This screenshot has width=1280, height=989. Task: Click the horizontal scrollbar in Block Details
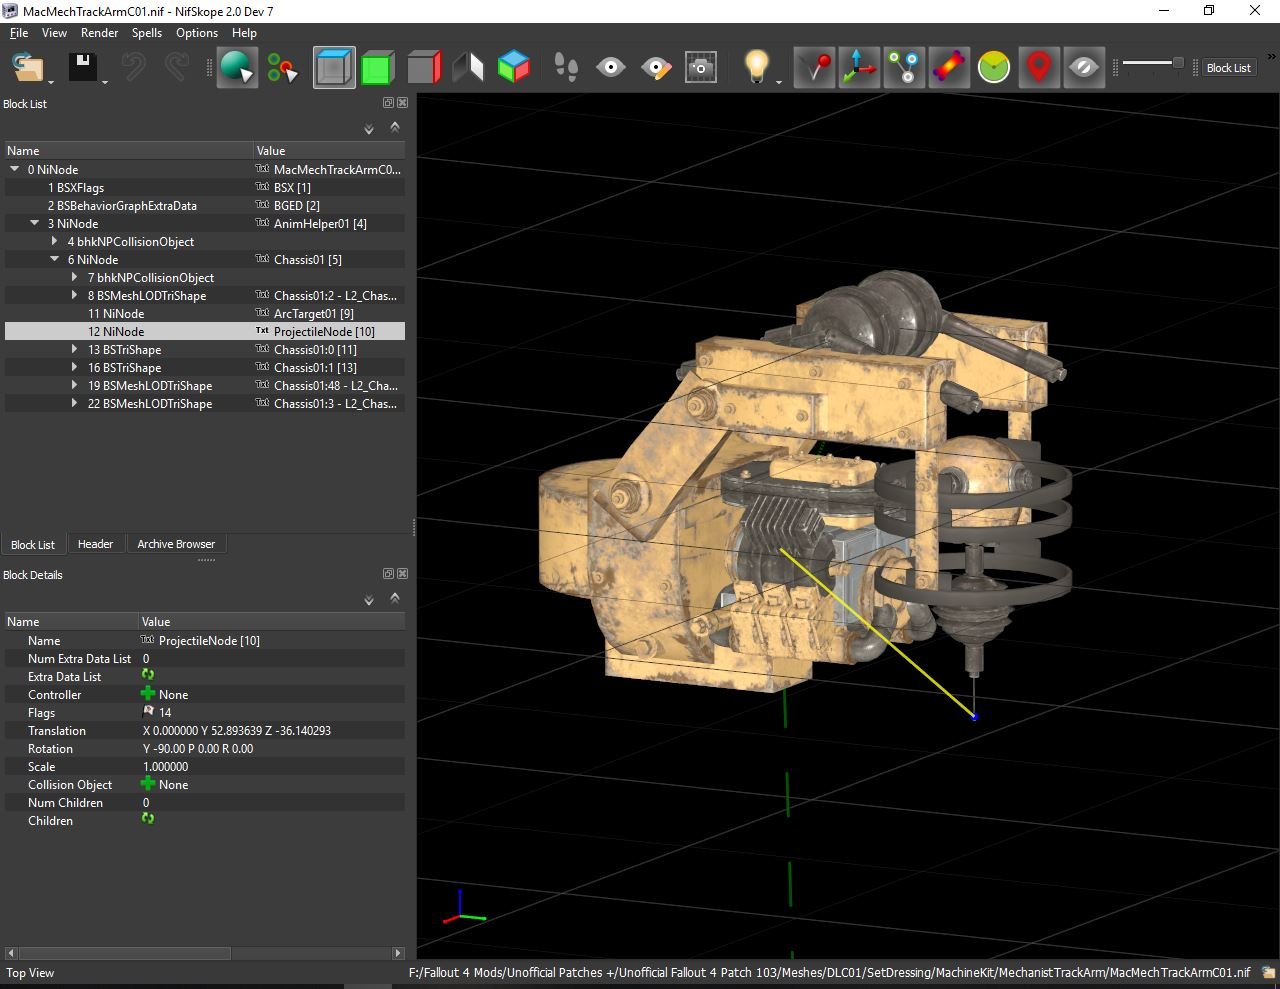click(x=126, y=953)
